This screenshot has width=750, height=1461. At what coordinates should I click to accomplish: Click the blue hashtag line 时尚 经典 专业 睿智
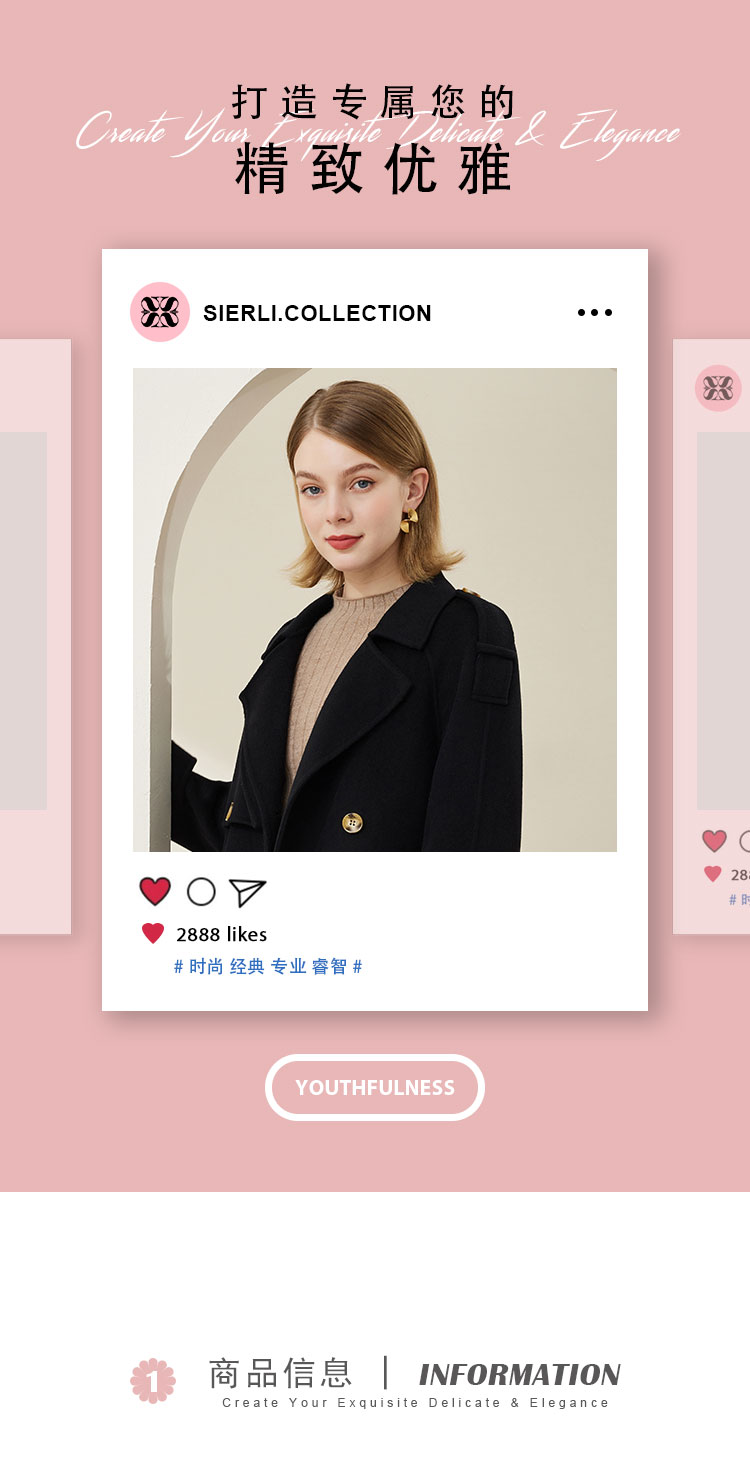[268, 966]
